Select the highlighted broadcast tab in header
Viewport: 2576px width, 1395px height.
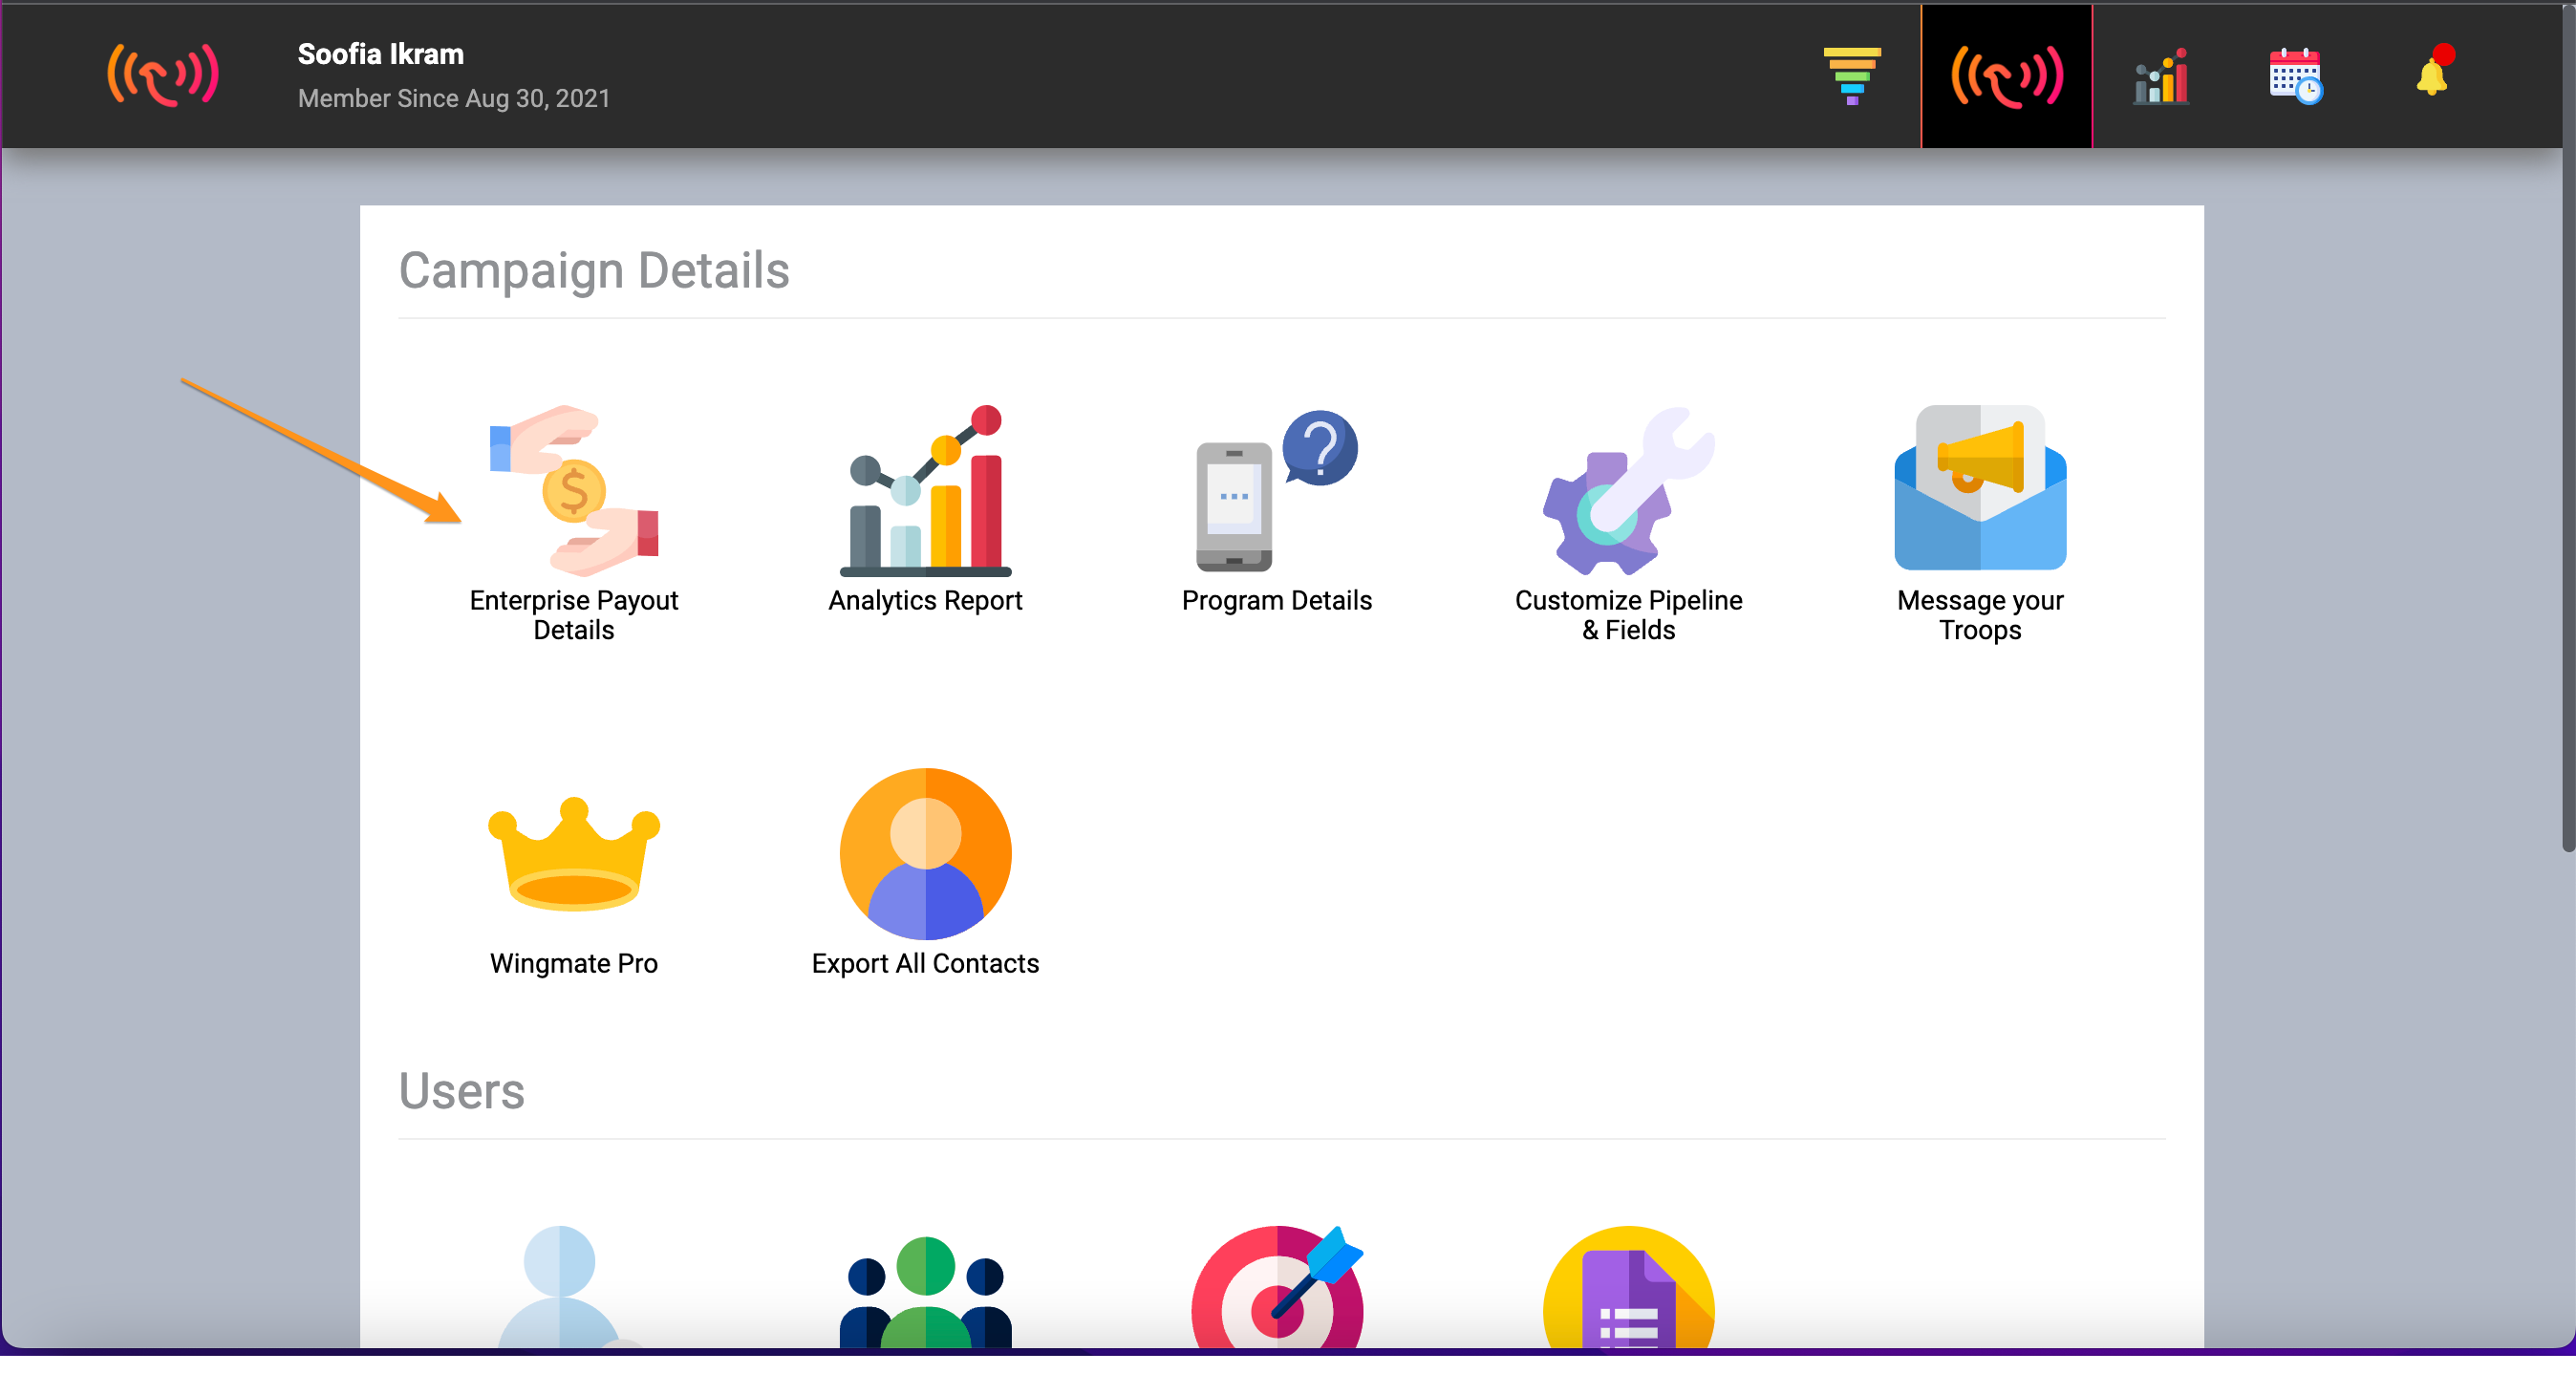(x=2006, y=76)
